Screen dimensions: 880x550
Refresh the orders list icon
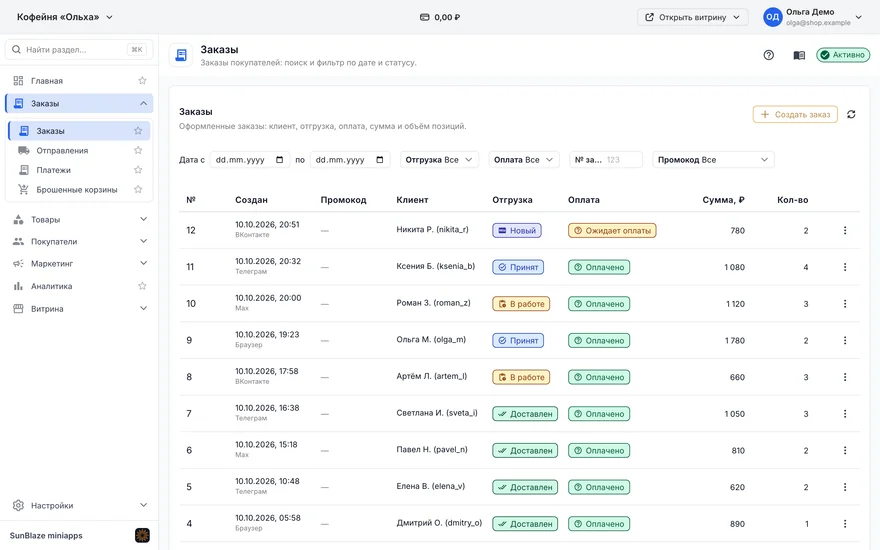tap(851, 114)
